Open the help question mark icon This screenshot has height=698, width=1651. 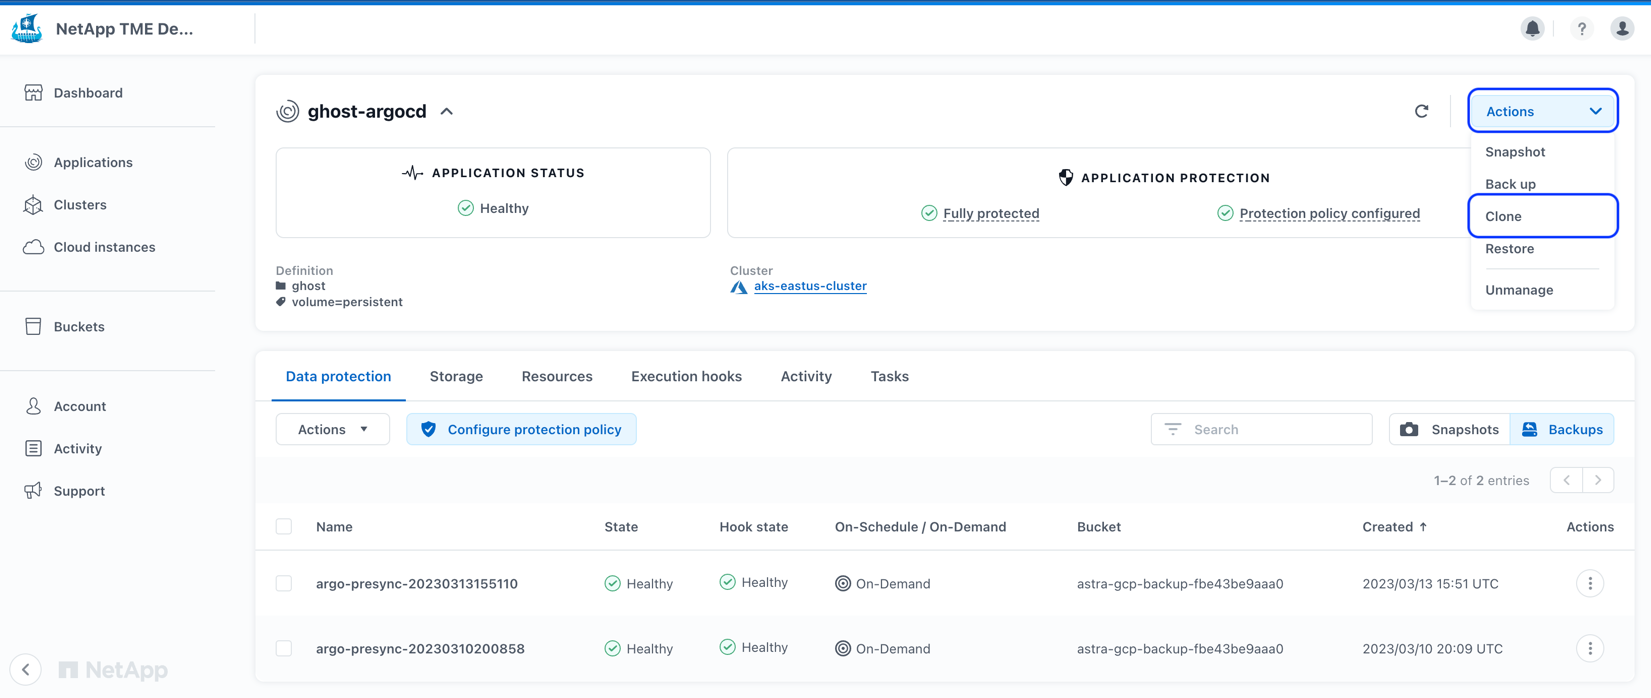point(1581,29)
